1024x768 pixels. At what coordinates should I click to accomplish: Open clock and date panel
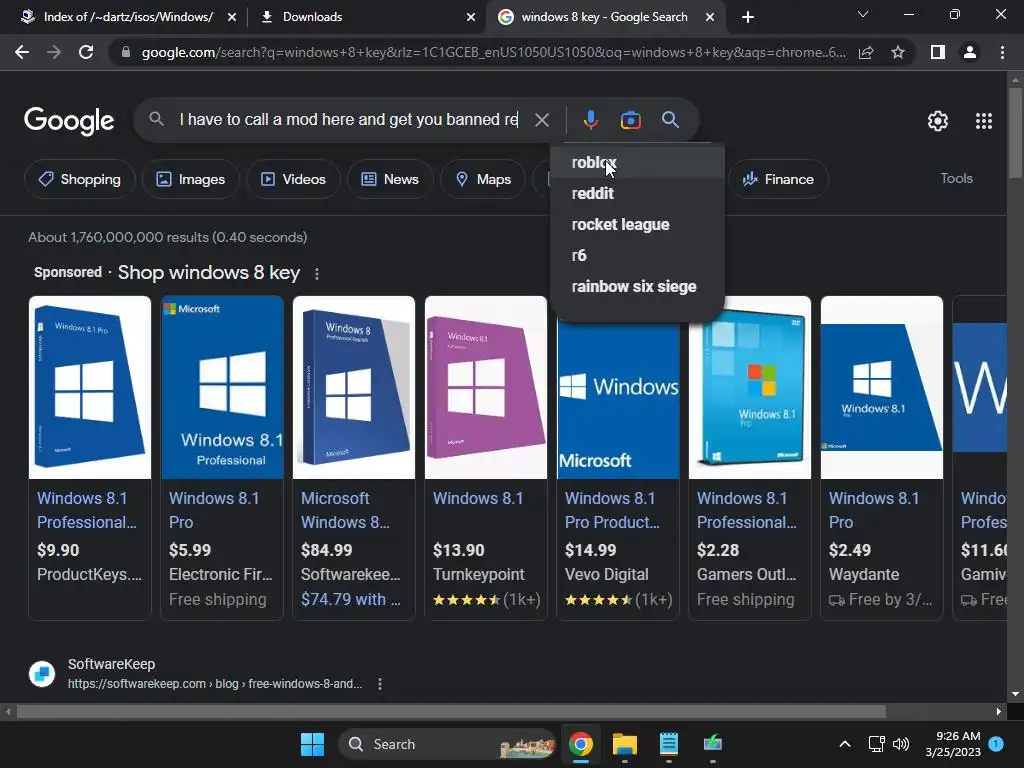click(x=953, y=744)
